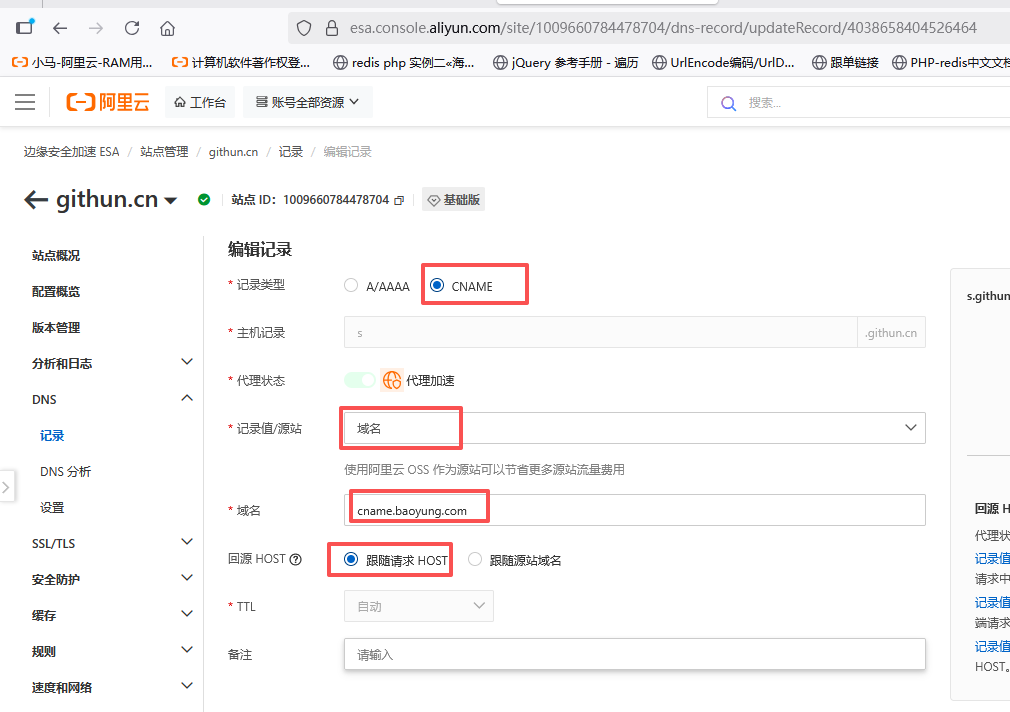Click the browser back arrow icon
The height and width of the screenshot is (712, 1010).
click(x=60, y=28)
